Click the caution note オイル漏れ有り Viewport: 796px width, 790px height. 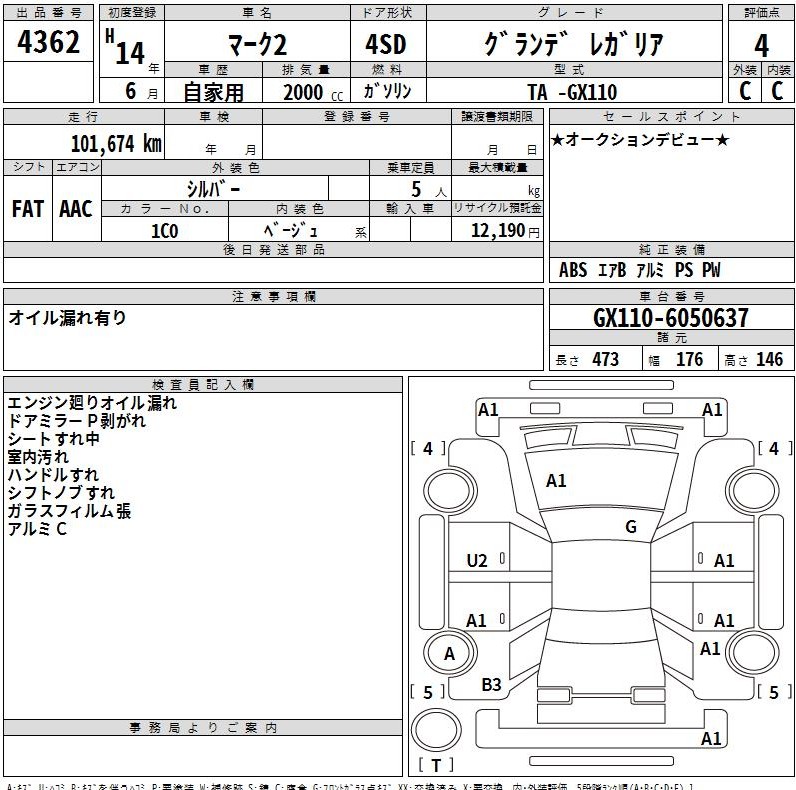pos(68,317)
